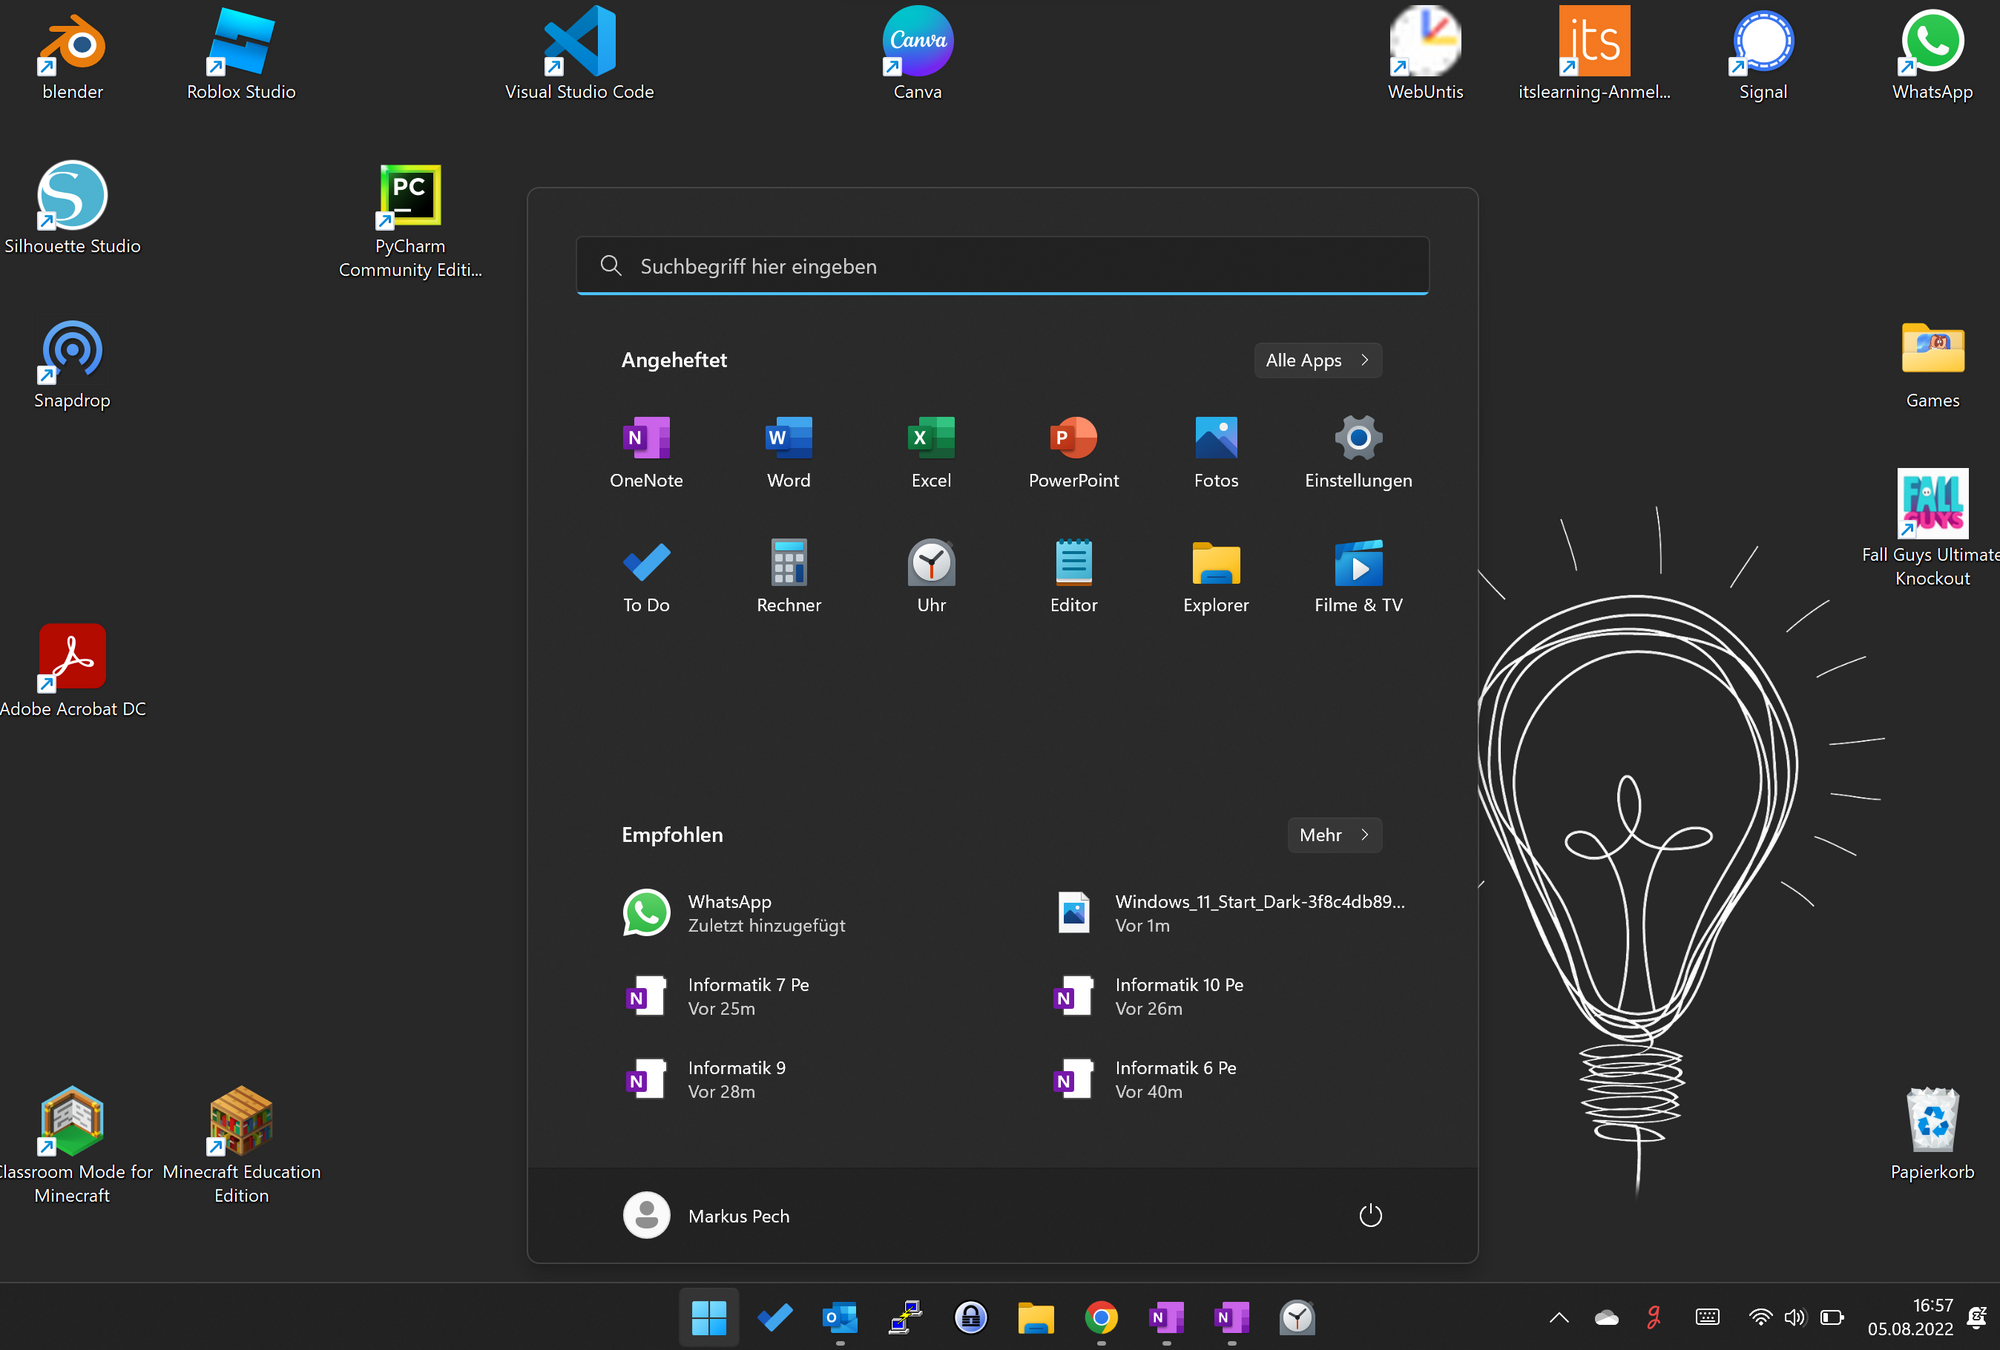This screenshot has height=1350, width=2000.
Task: Open PyCharm Community Edition
Action: point(409,197)
